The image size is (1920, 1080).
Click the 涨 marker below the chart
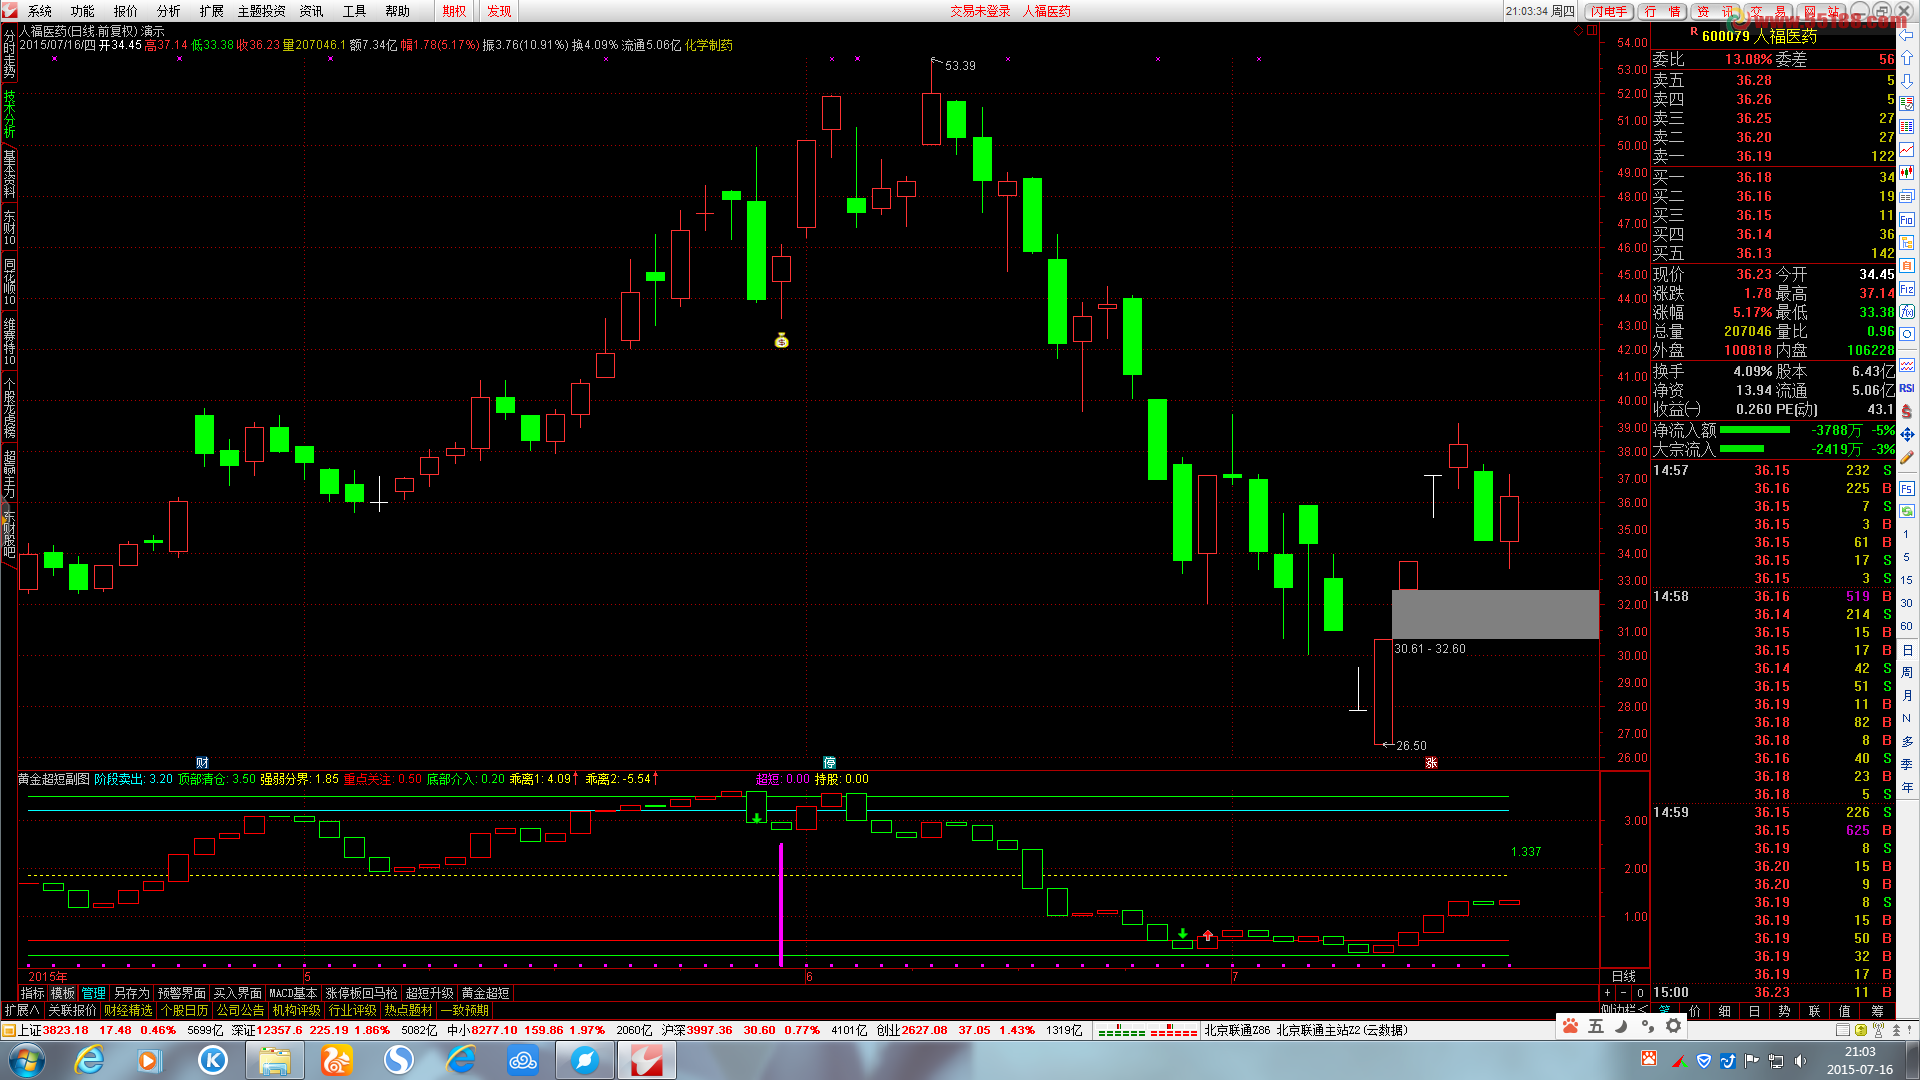tap(1431, 762)
